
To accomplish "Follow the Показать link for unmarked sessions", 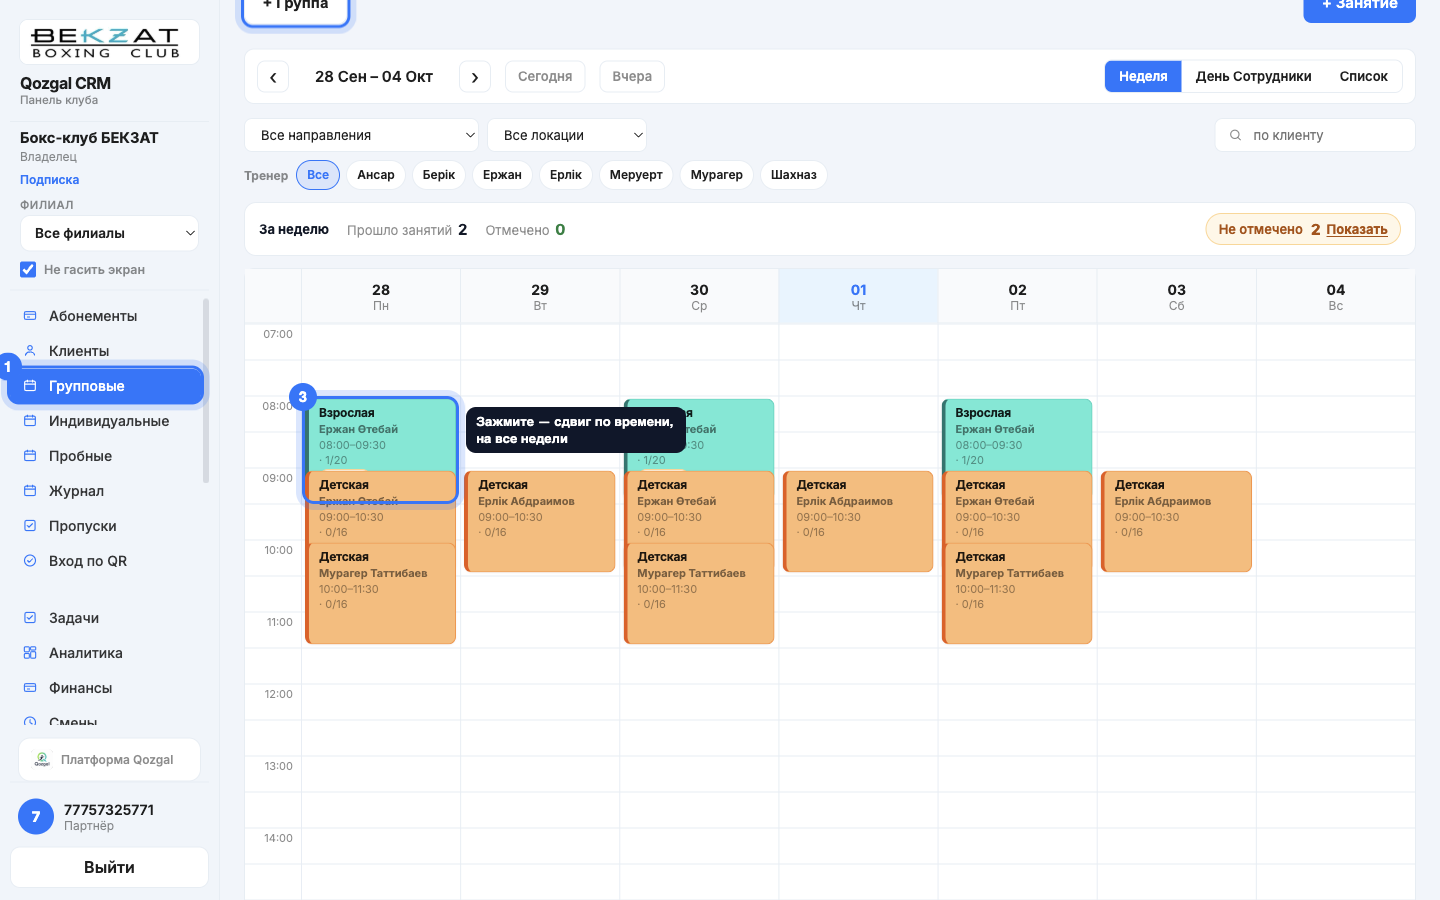I will pyautogui.click(x=1357, y=229).
